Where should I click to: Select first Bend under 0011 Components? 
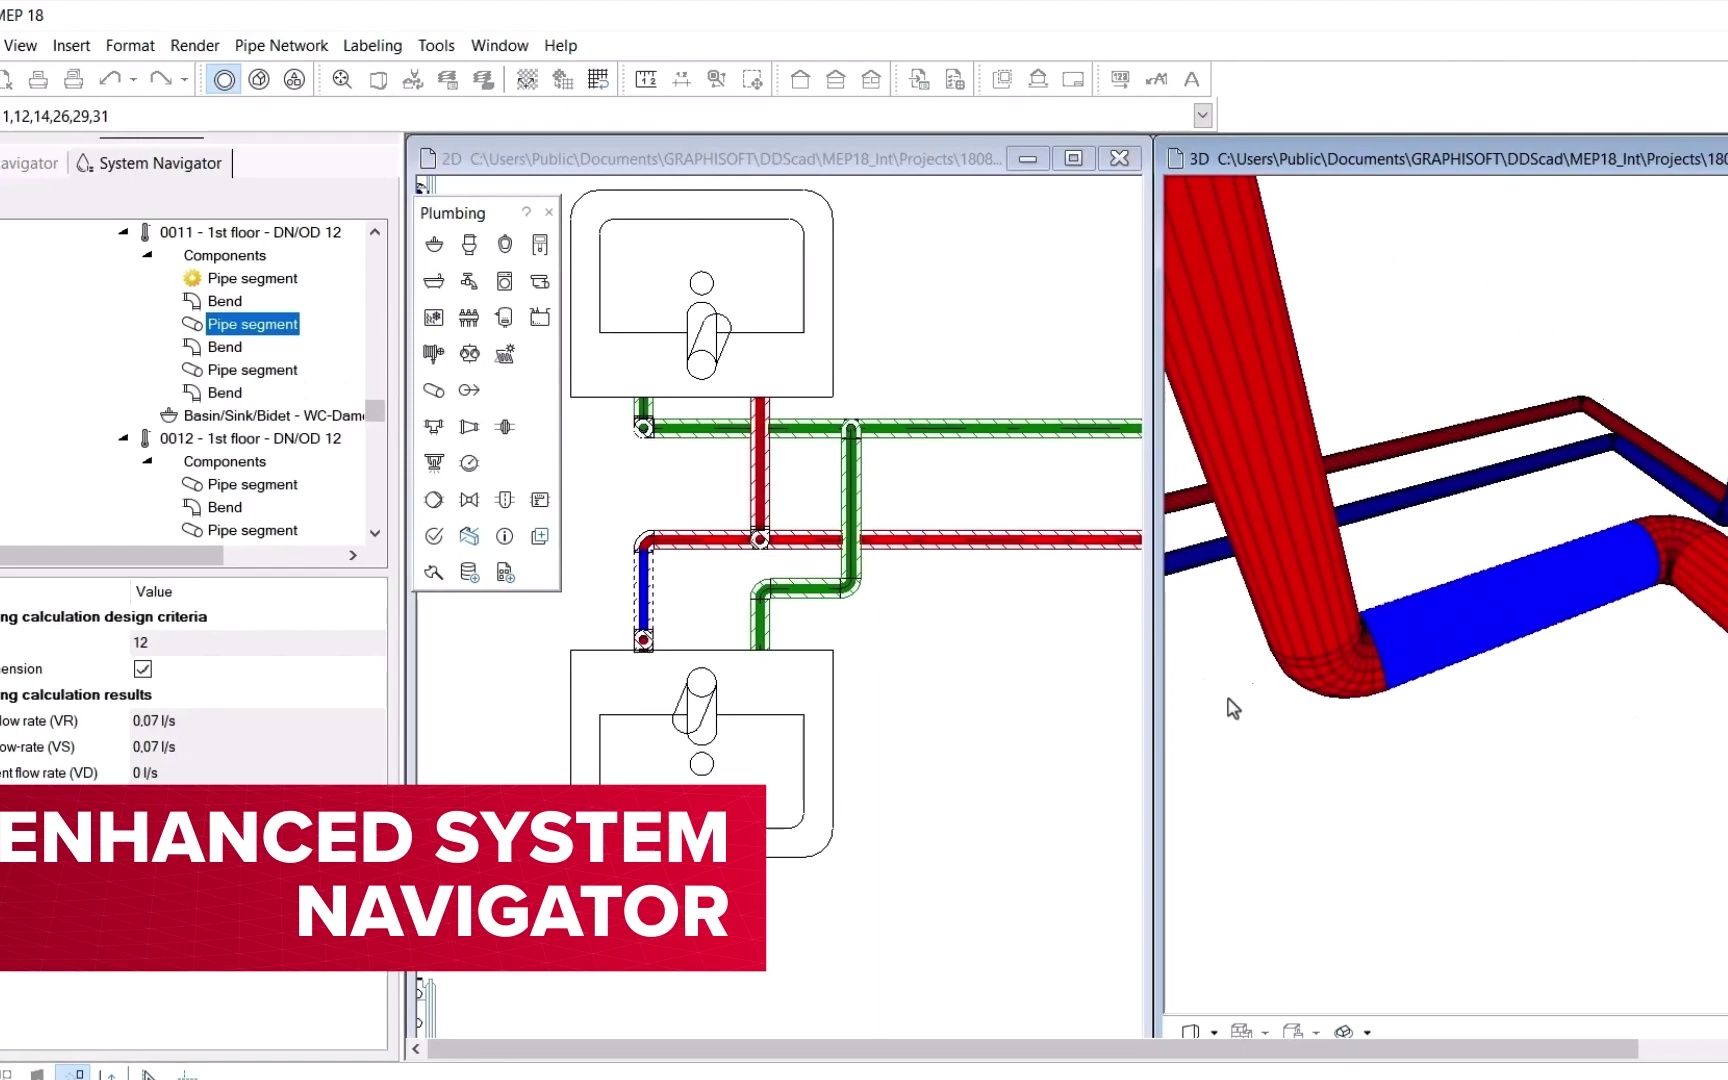tap(225, 301)
